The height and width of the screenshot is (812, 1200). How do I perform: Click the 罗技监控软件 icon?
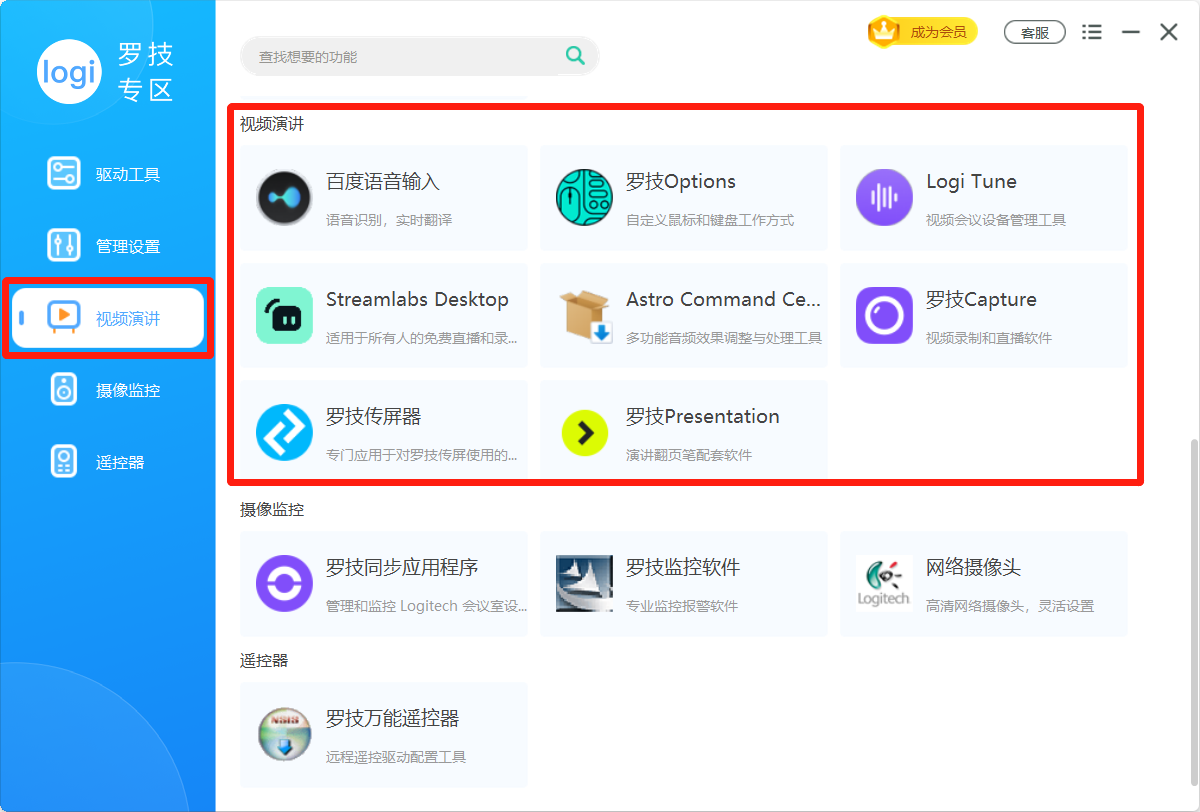(x=584, y=584)
